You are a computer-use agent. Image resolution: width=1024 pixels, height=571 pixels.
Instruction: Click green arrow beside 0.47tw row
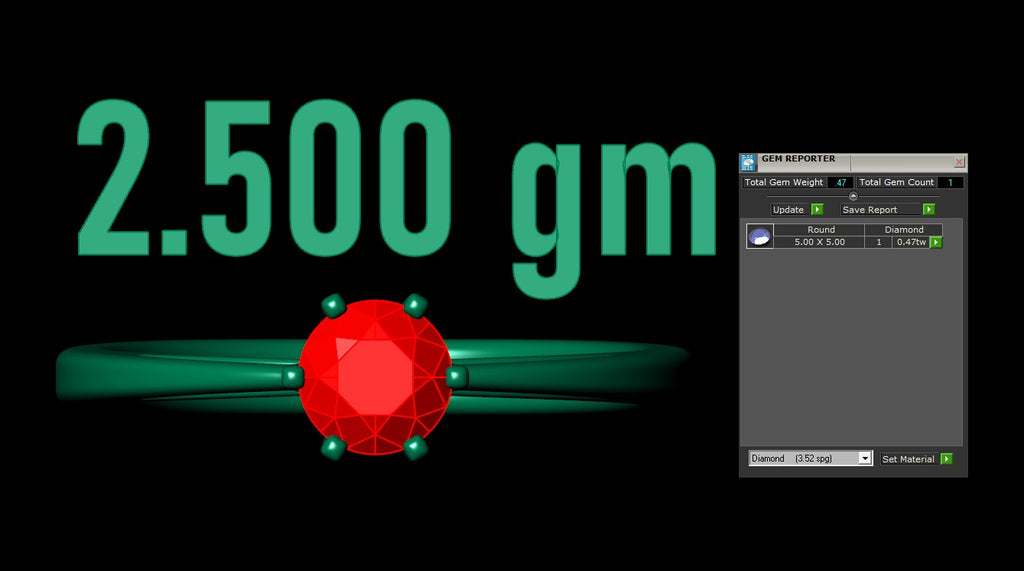[936, 242]
